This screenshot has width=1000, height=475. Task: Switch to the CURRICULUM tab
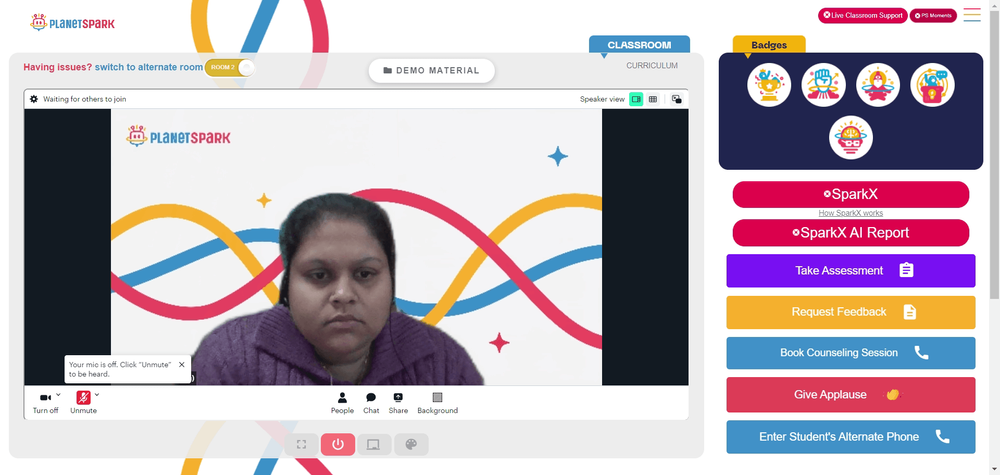[652, 66]
